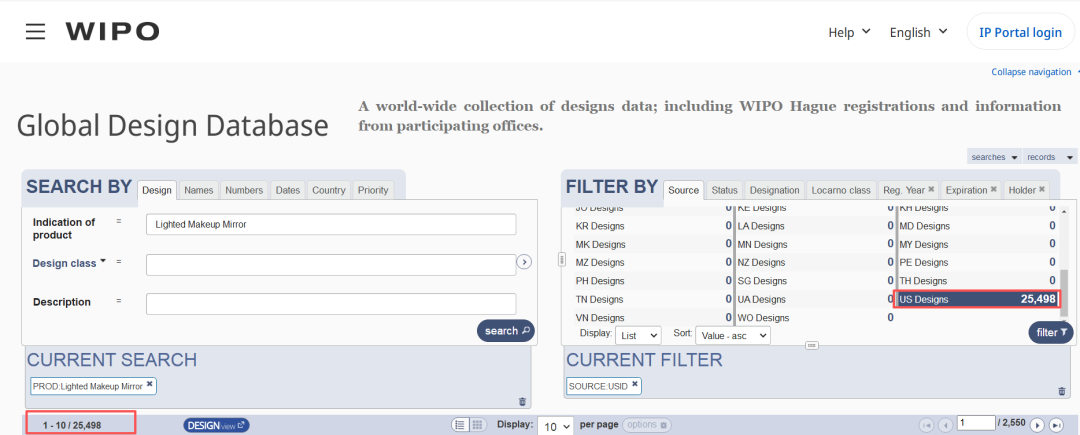Change Sort order Value - asc dropdown
The width and height of the screenshot is (1080, 435).
(734, 335)
